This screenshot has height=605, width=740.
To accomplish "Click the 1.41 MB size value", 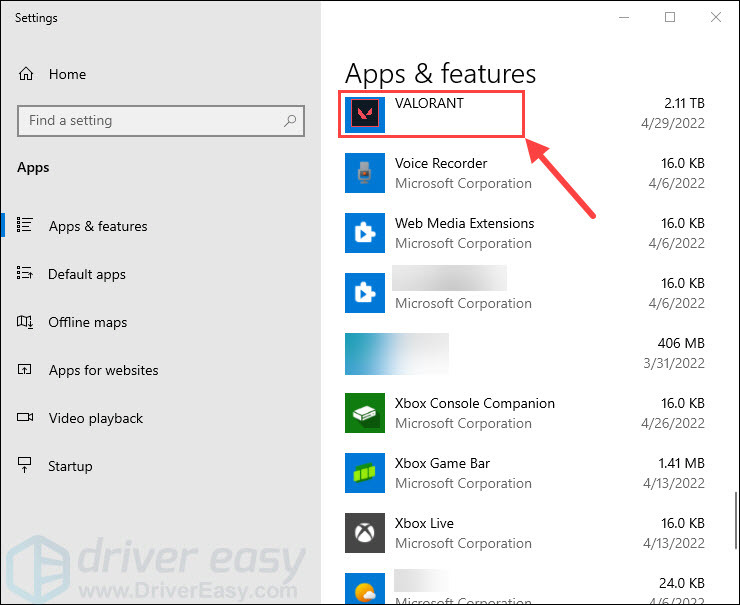I will [x=681, y=463].
